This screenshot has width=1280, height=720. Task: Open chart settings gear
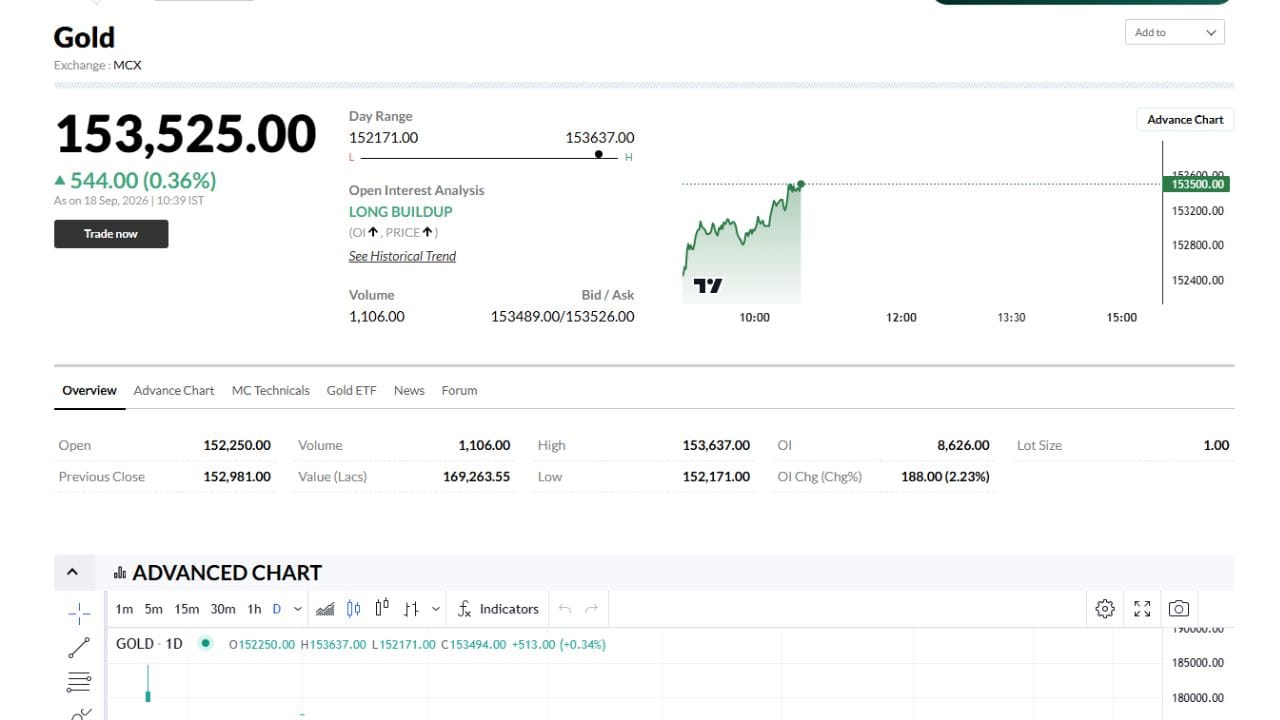(x=1105, y=608)
